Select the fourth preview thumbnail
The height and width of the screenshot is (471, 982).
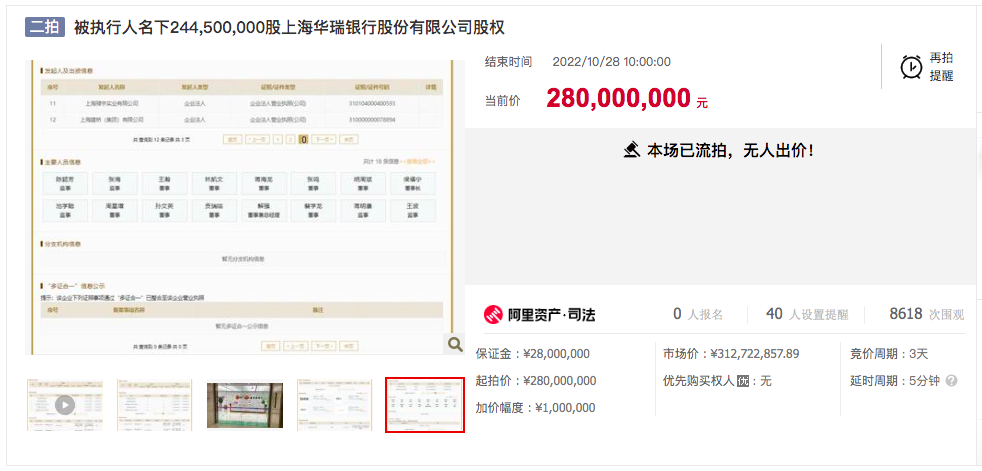coord(334,405)
